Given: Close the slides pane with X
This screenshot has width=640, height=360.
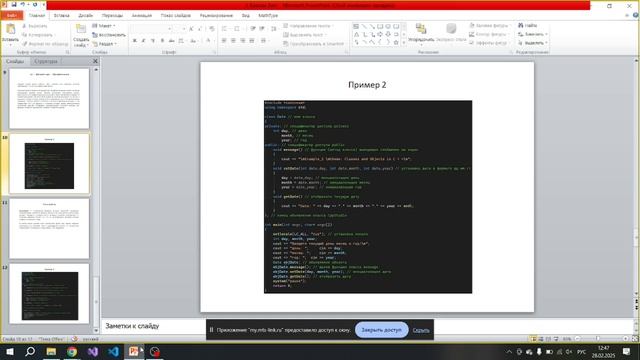Looking at the screenshot, I should [95, 61].
